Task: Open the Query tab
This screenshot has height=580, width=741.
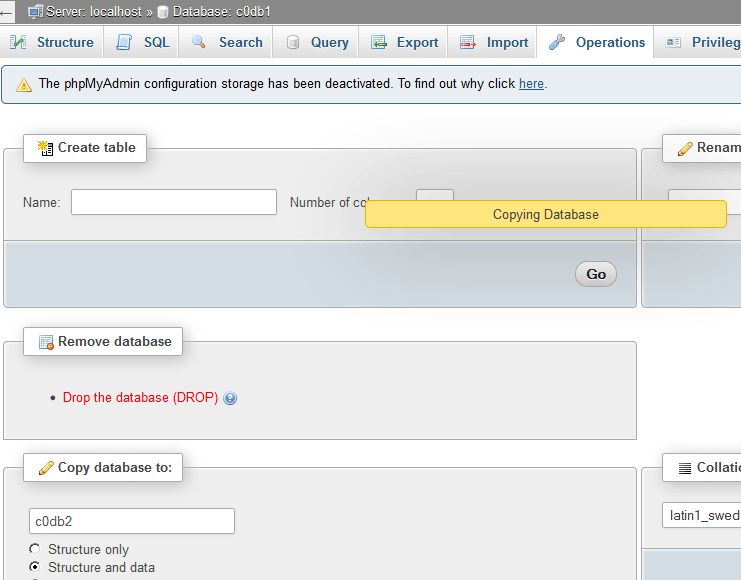Action: pos(318,42)
